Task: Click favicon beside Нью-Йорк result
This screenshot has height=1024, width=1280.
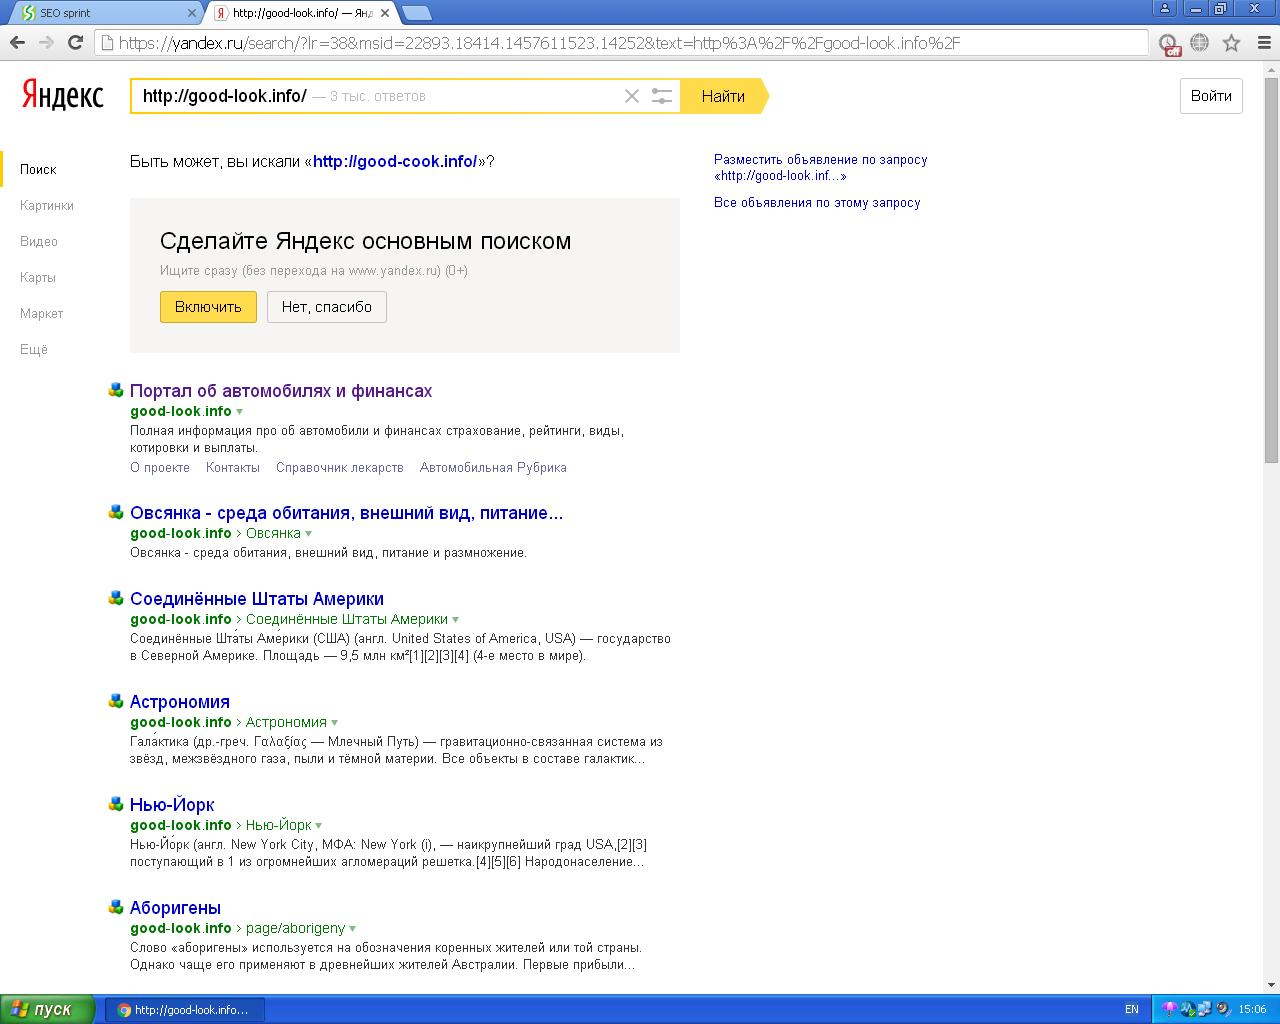Action: tap(116, 804)
